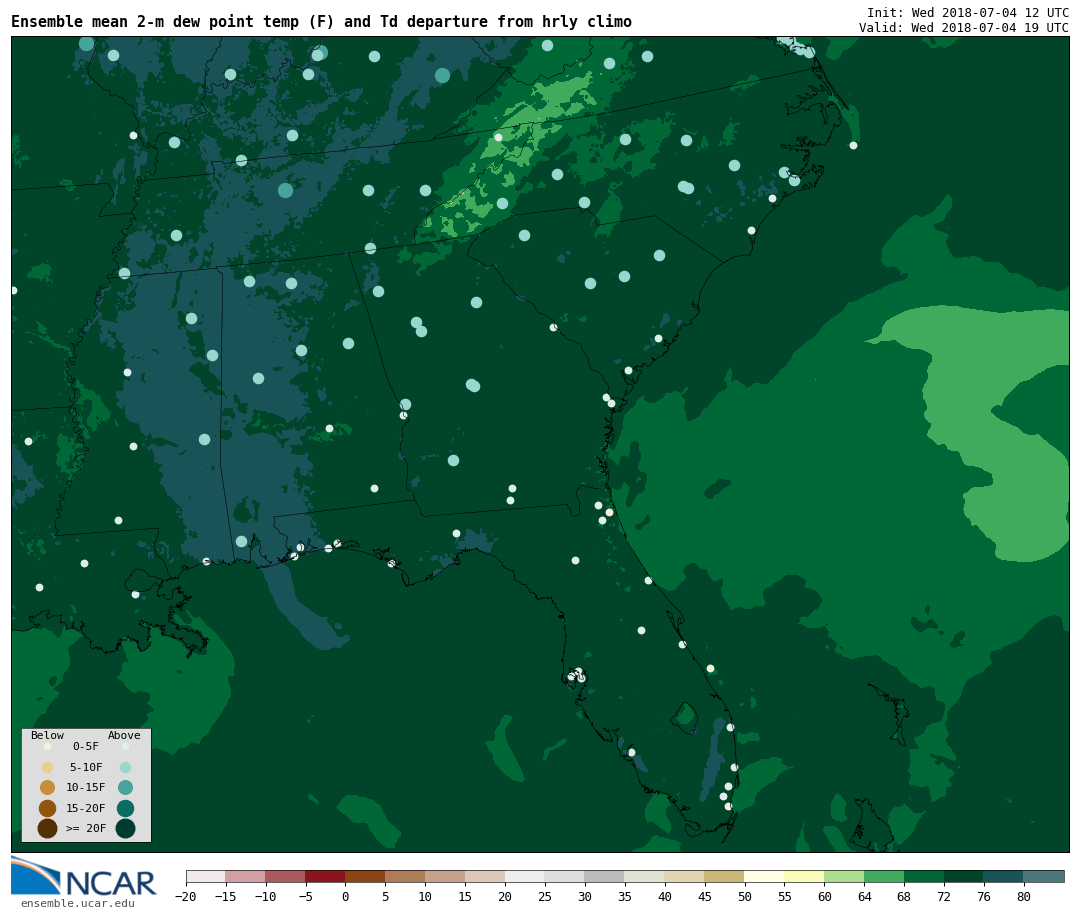The height and width of the screenshot is (915, 1080).
Task: Click the NCAR logo
Action: (x=83, y=877)
